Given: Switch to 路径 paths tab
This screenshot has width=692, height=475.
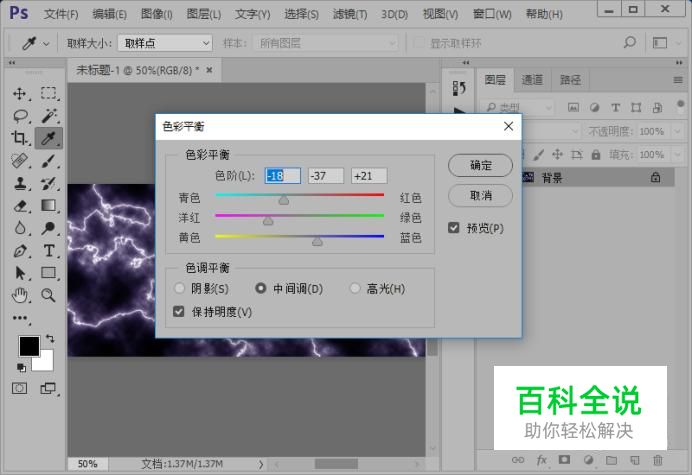Looking at the screenshot, I should (x=570, y=80).
